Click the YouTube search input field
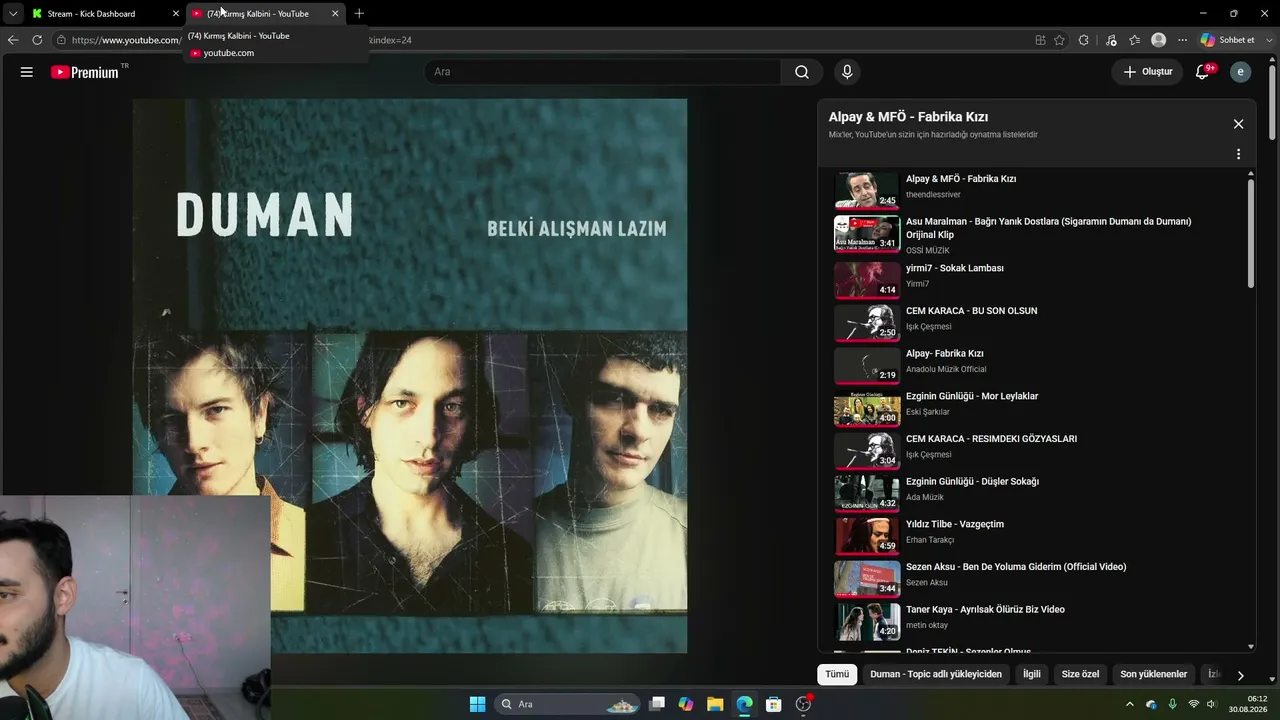The width and height of the screenshot is (1280, 720). [603, 72]
